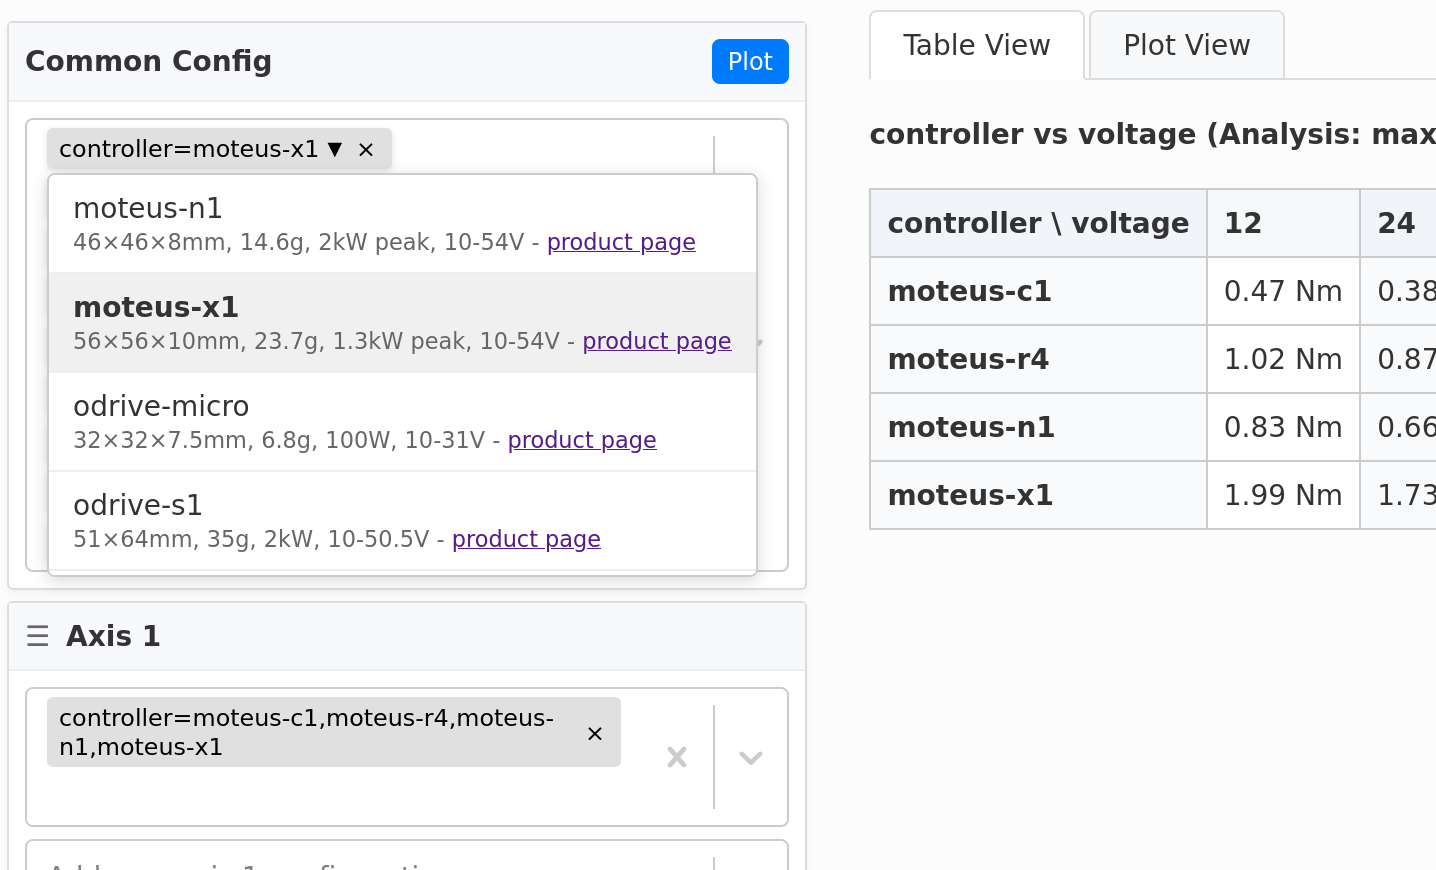This screenshot has height=870, width=1436.
Task: Switch to the Plot View tab
Action: 1186,46
